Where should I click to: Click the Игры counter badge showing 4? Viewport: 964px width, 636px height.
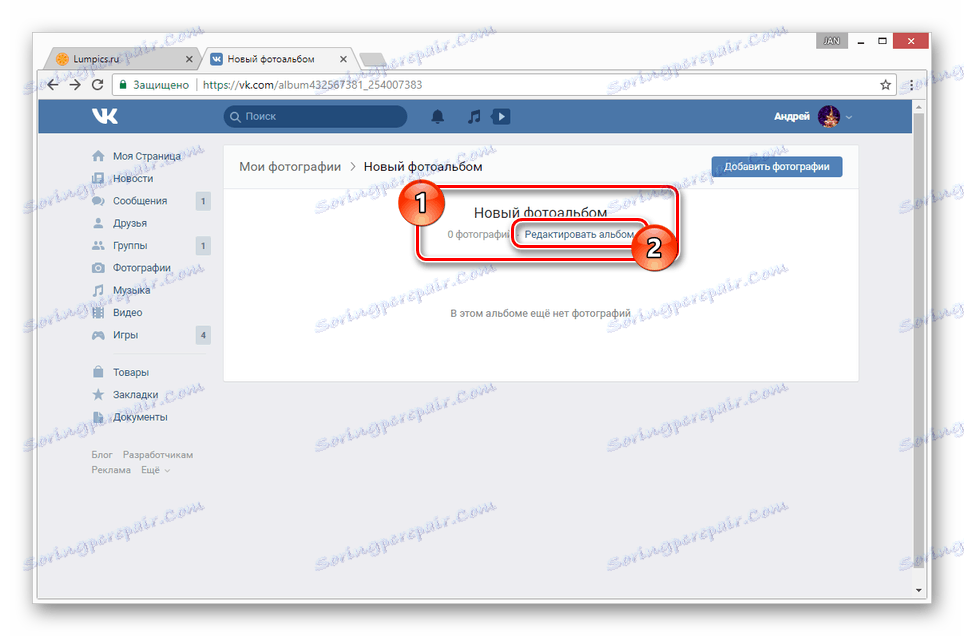click(x=203, y=335)
